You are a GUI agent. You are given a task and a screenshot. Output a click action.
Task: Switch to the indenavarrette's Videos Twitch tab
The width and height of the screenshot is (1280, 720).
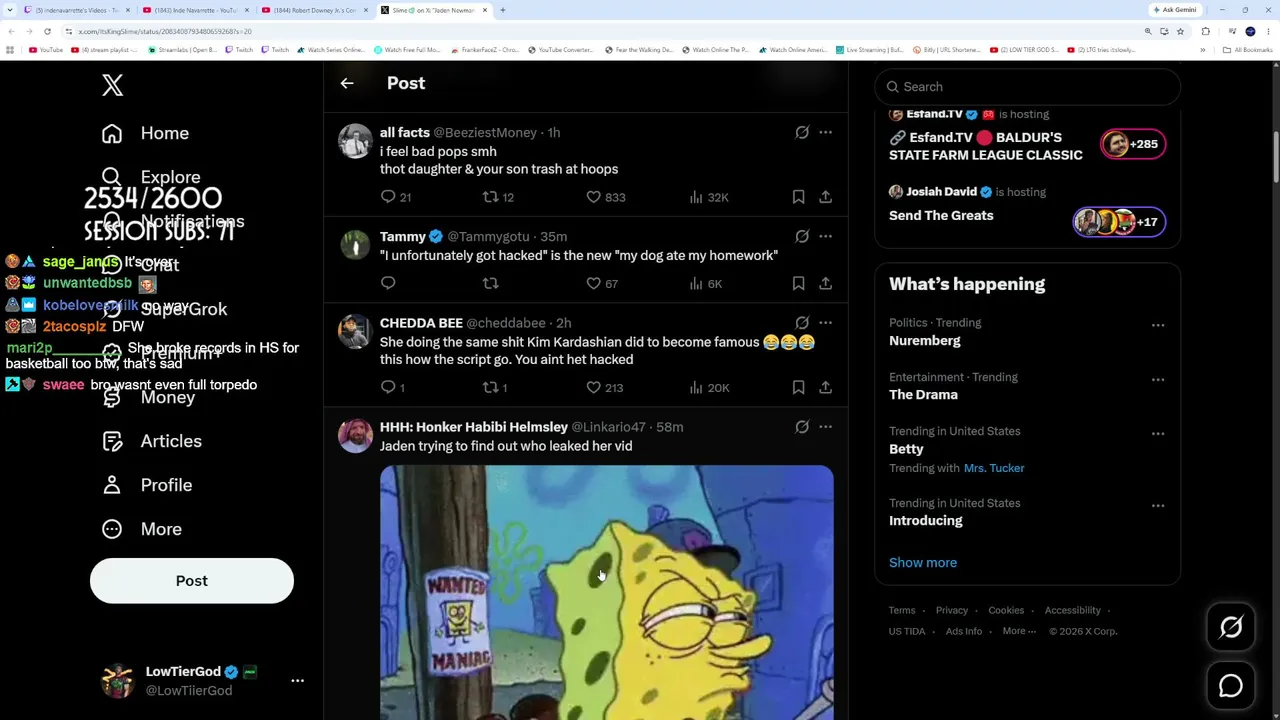pos(77,10)
